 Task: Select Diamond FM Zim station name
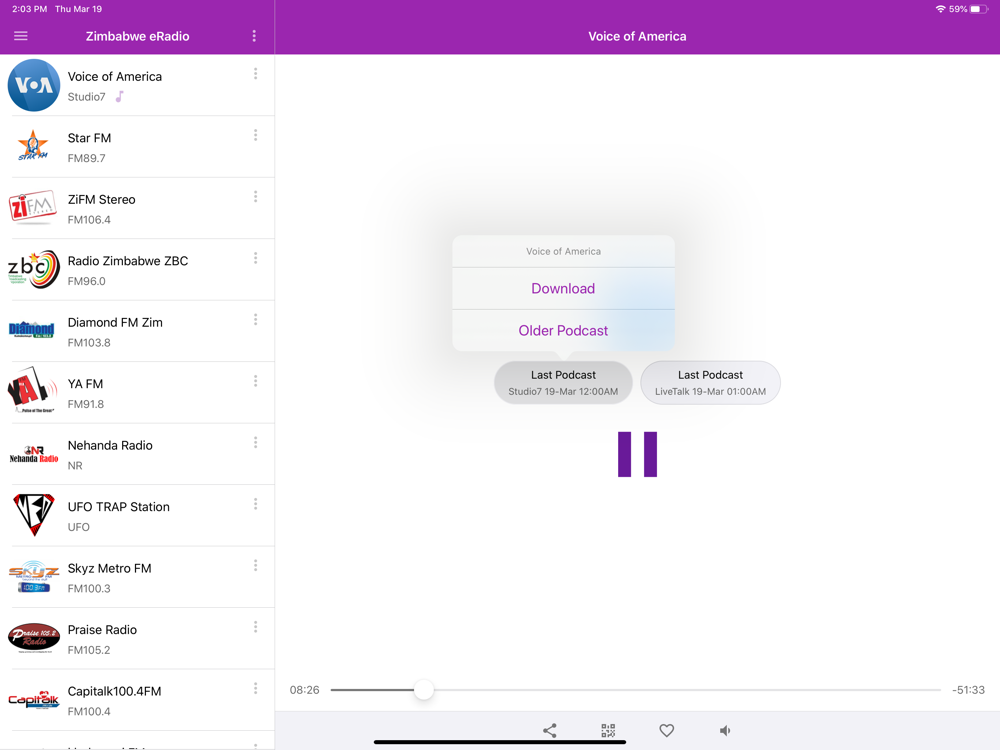click(x=115, y=322)
